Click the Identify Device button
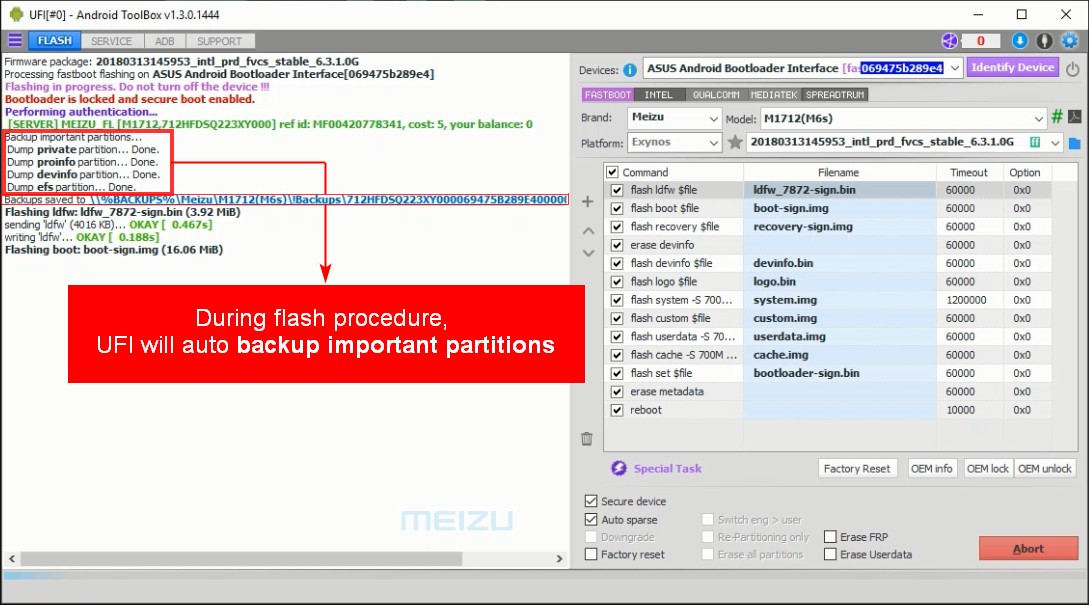 [1013, 67]
